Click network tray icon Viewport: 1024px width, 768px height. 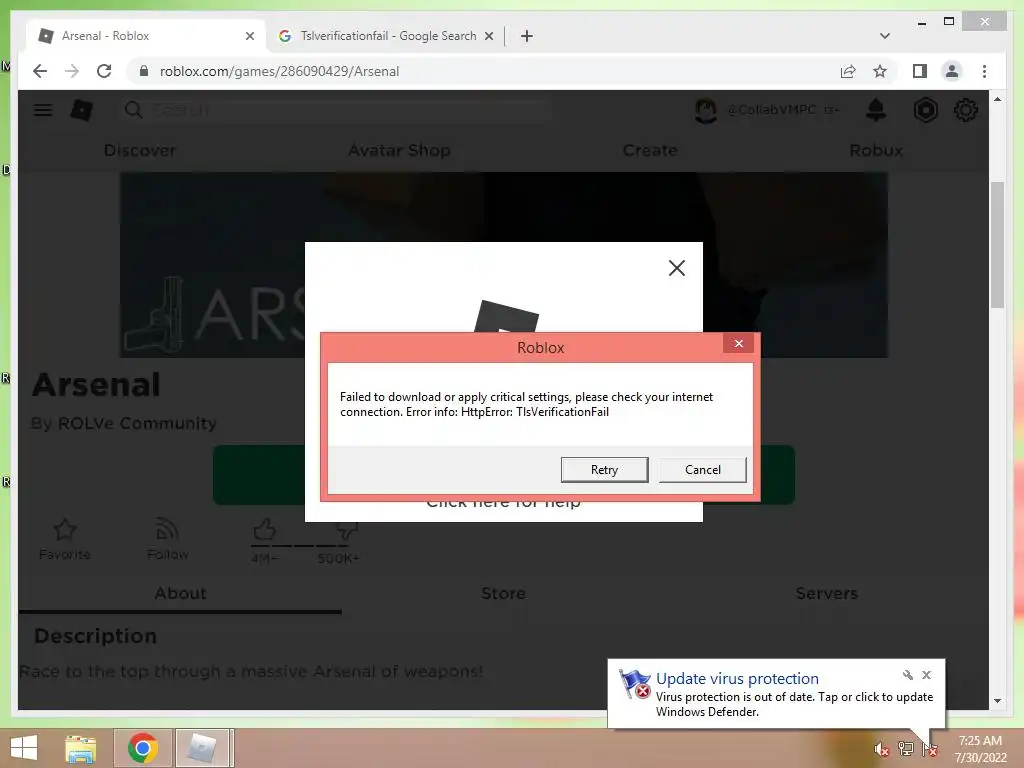tap(906, 749)
